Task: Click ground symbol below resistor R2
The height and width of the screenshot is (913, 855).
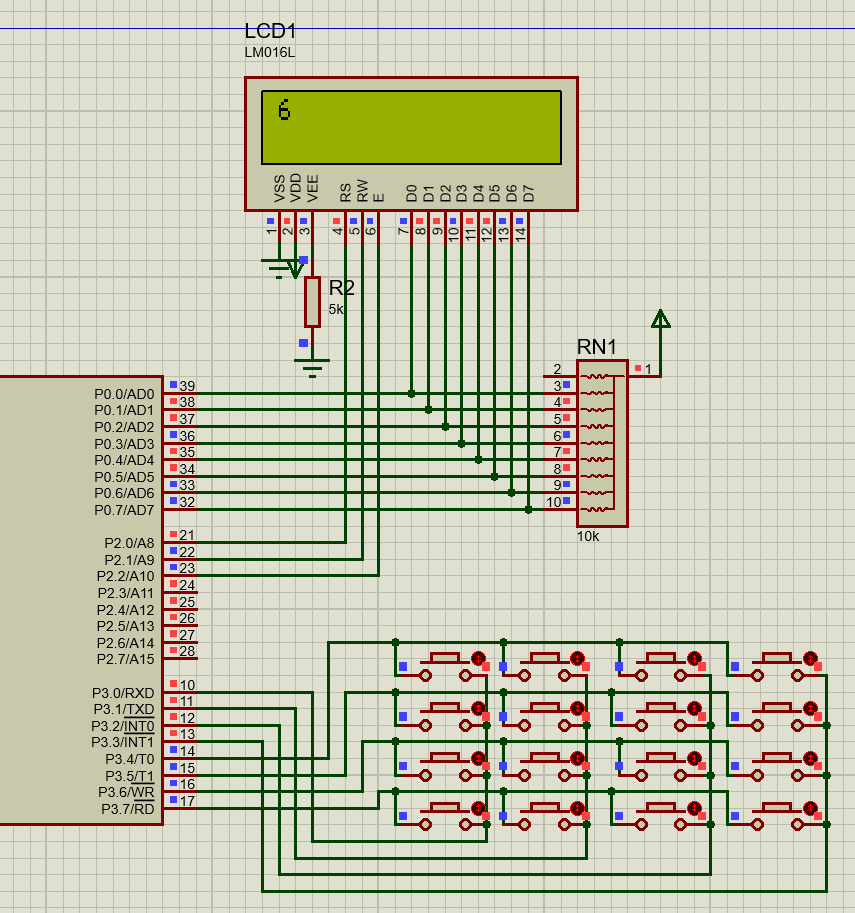Action: click(312, 368)
